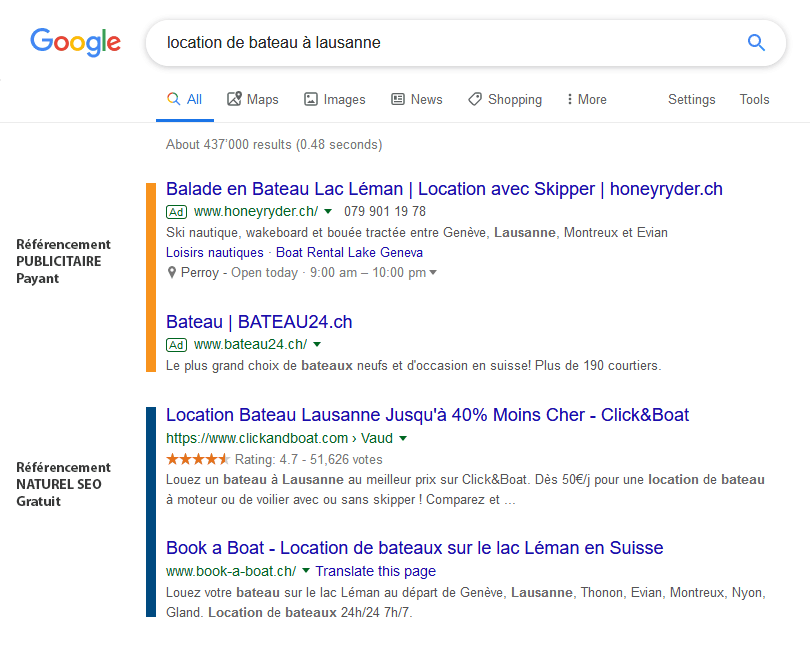810x646 pixels.
Task: Click the Open today 9:00 am – 10:00 pm text
Action: coord(329,273)
